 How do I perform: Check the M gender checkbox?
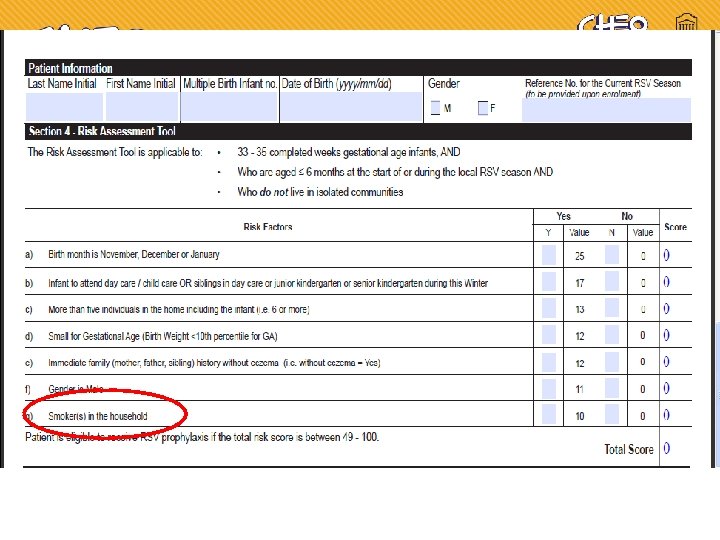tap(435, 108)
